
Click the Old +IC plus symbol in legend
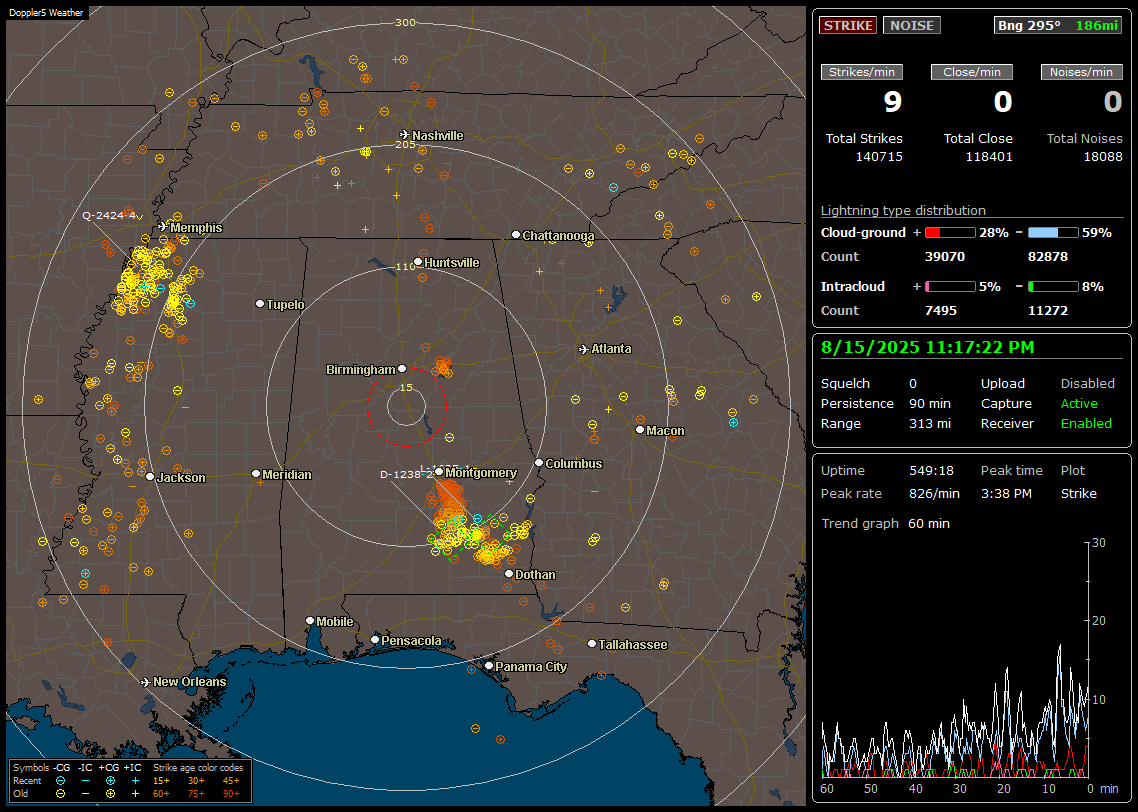click(x=135, y=794)
